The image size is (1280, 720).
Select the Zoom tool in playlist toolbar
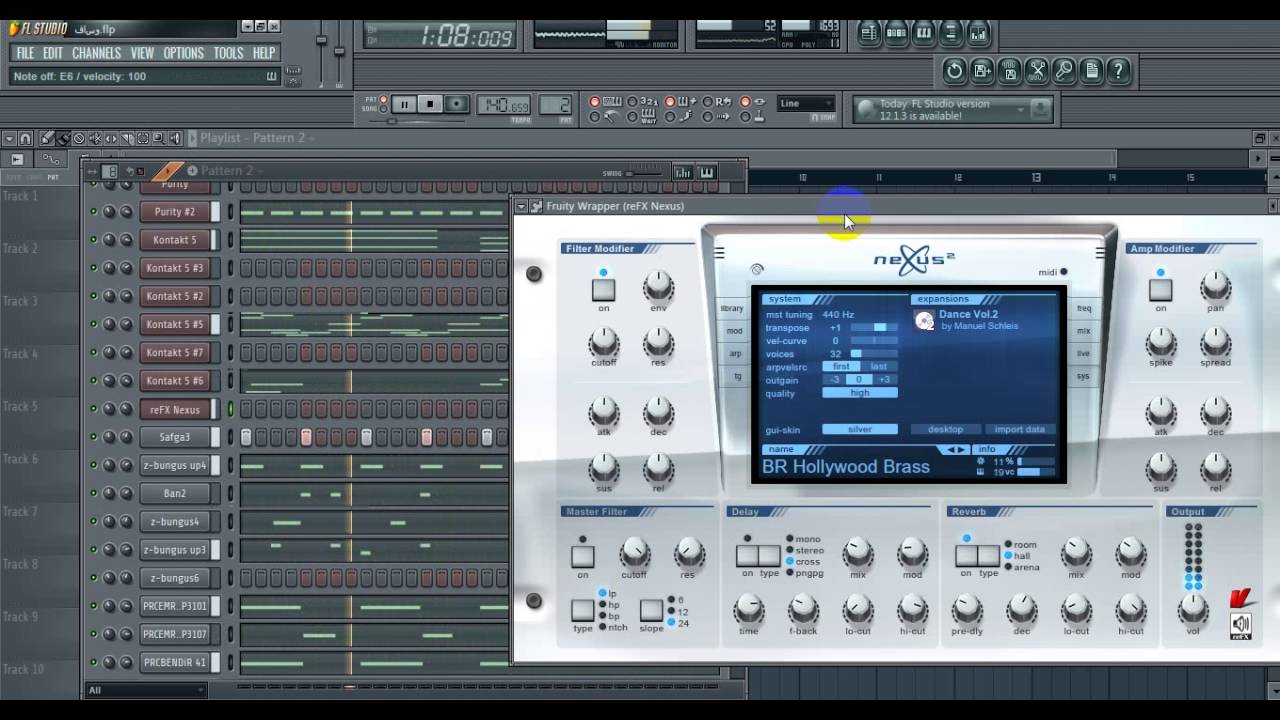point(159,138)
